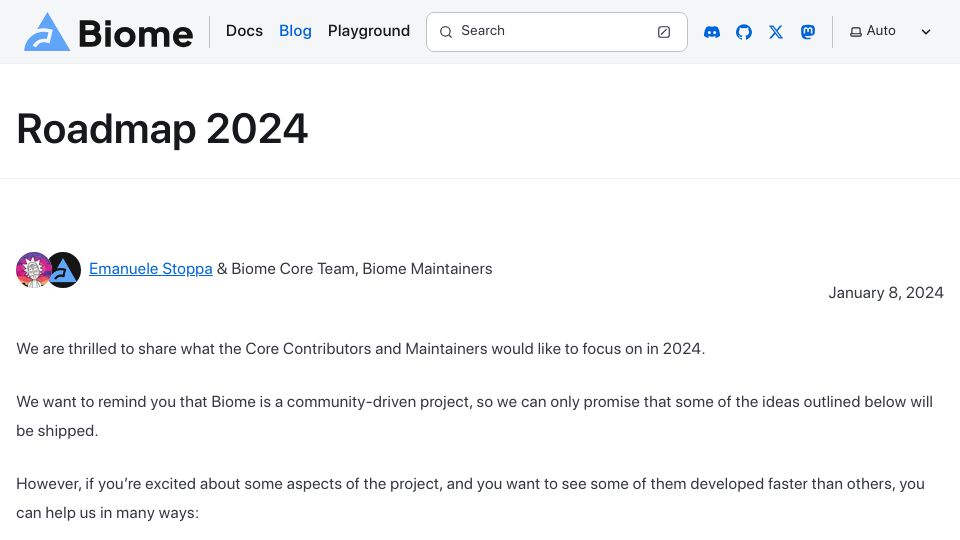The height and width of the screenshot is (540, 960).
Task: Go to the Blog section
Action: pos(295,31)
